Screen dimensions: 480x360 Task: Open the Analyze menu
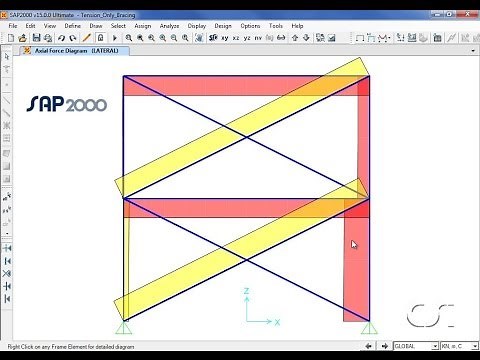click(x=169, y=26)
